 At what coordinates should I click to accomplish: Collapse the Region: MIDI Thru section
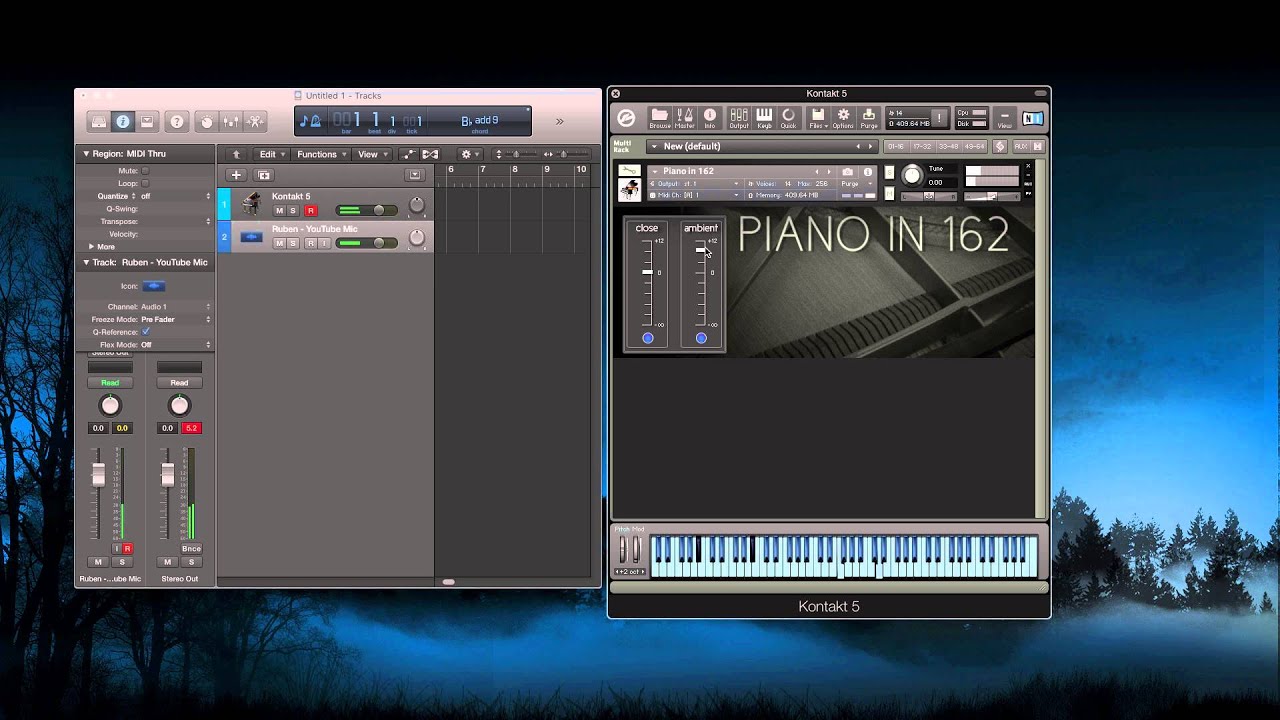coord(86,154)
